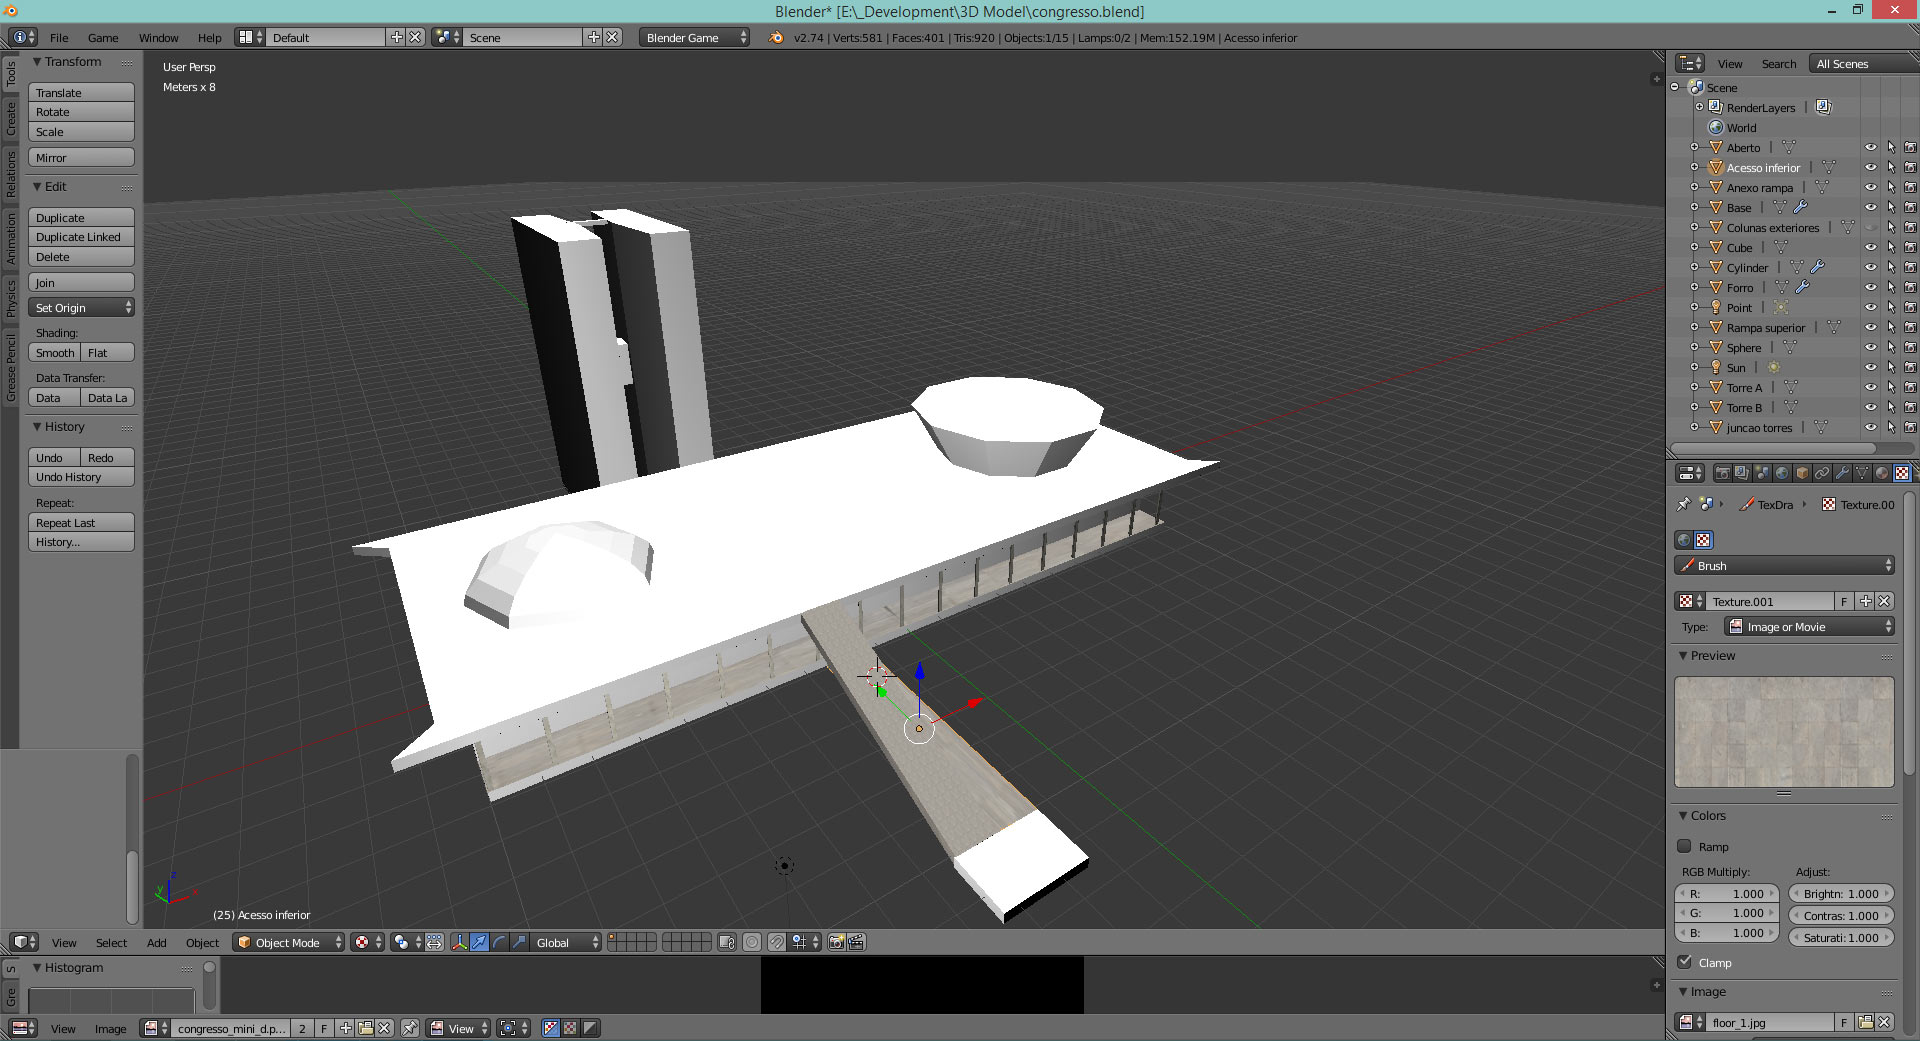Toggle renderability of Sun lamp
This screenshot has height=1041, width=1920.
pos(1910,367)
